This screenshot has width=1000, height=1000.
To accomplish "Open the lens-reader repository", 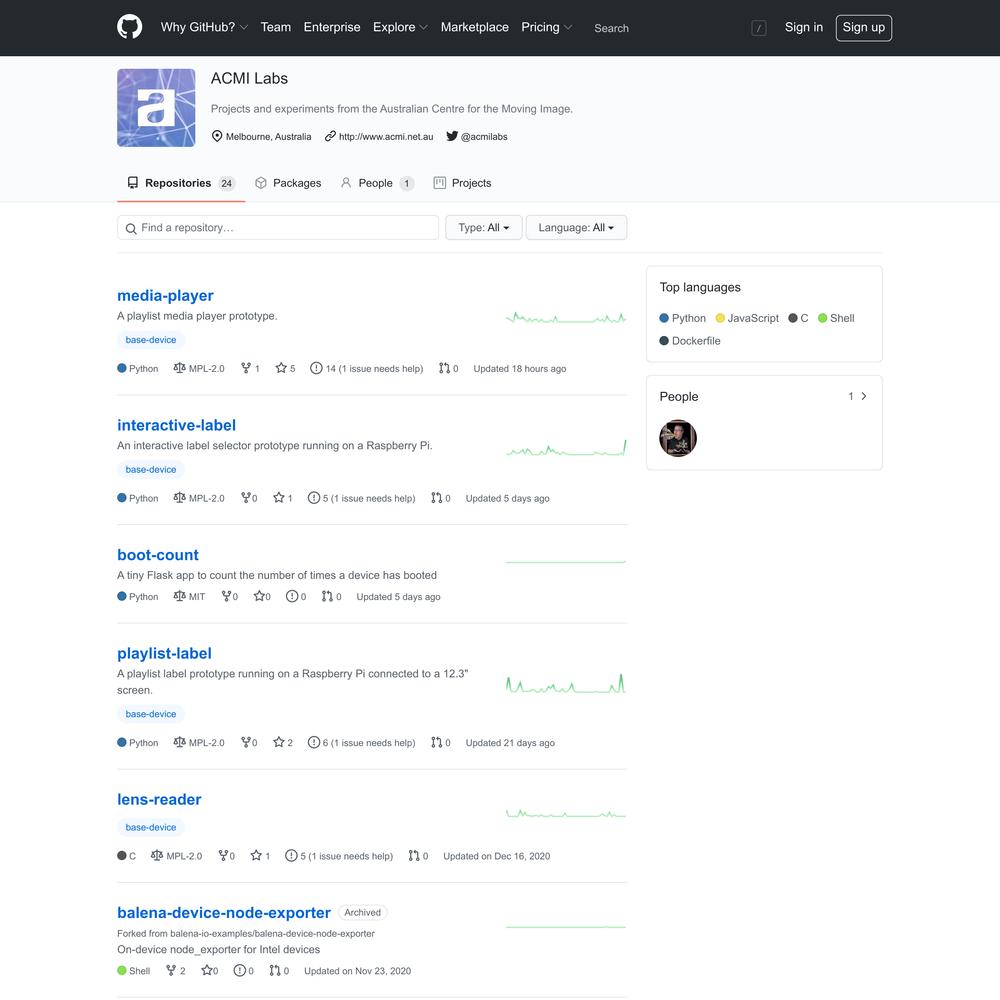I will click(159, 799).
